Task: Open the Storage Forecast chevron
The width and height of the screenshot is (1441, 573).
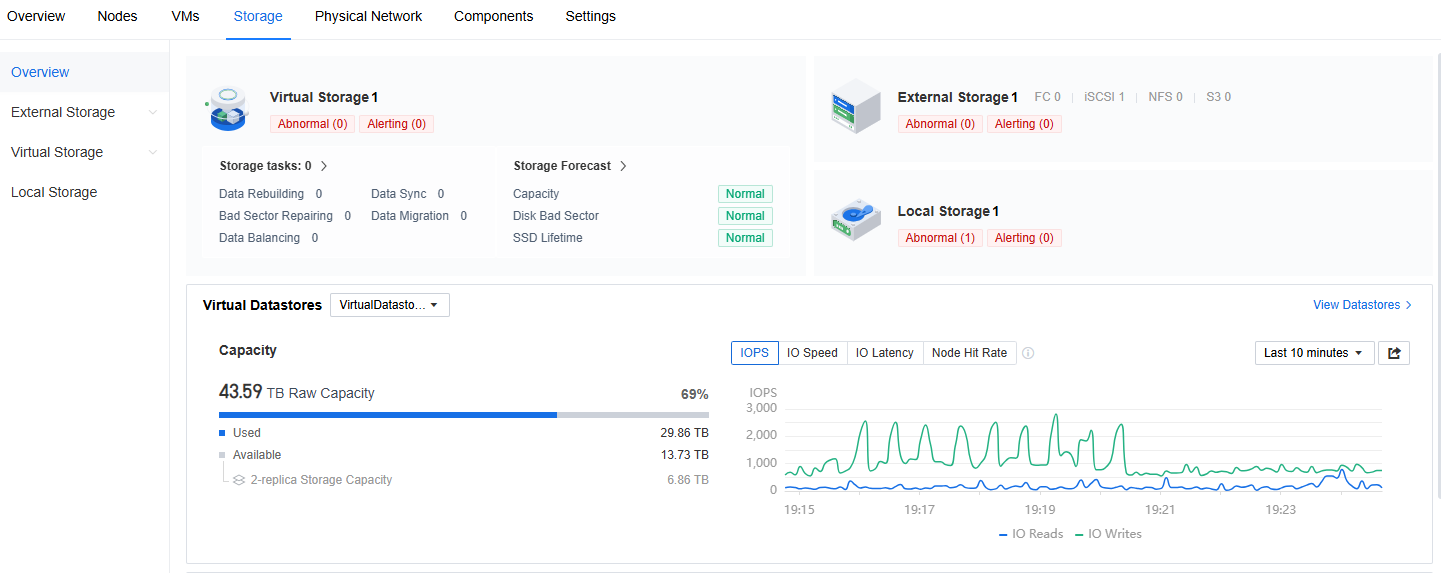Action: [x=623, y=166]
